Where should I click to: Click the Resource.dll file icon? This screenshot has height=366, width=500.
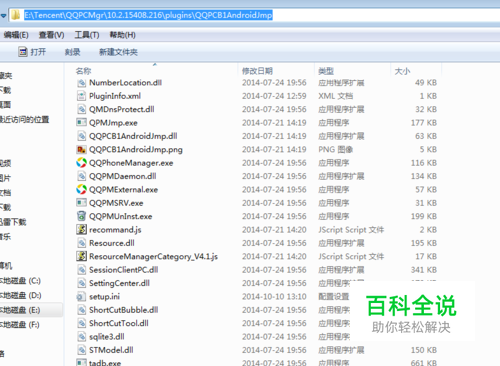point(81,243)
